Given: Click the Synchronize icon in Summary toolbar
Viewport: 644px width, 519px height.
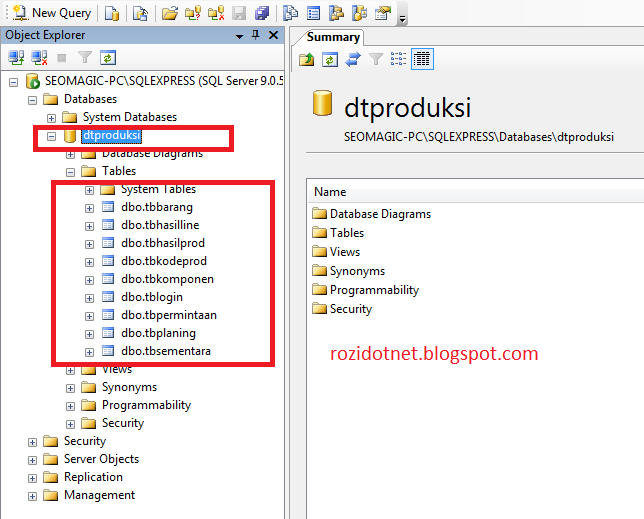Looking at the screenshot, I should coord(353,59).
